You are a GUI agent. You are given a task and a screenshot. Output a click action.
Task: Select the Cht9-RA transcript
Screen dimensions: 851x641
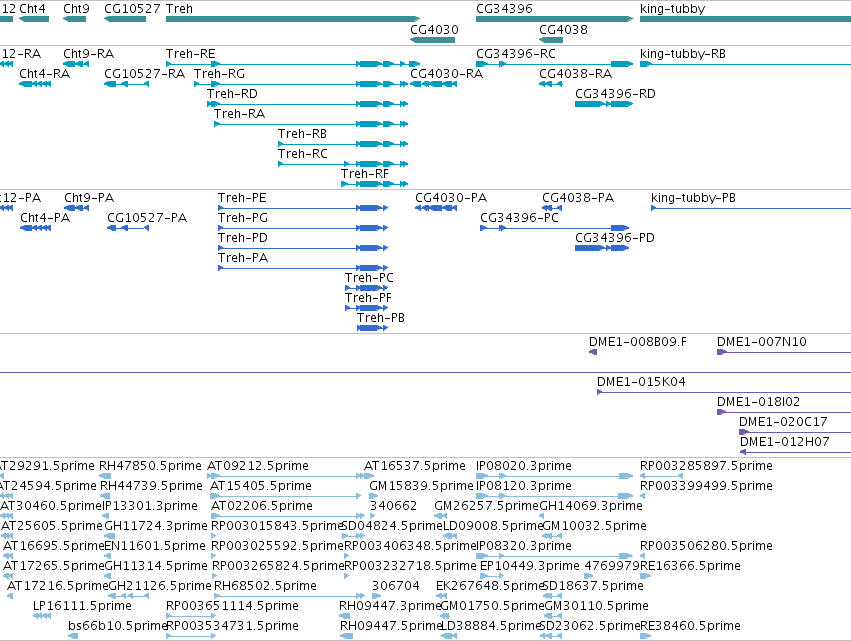click(x=76, y=64)
